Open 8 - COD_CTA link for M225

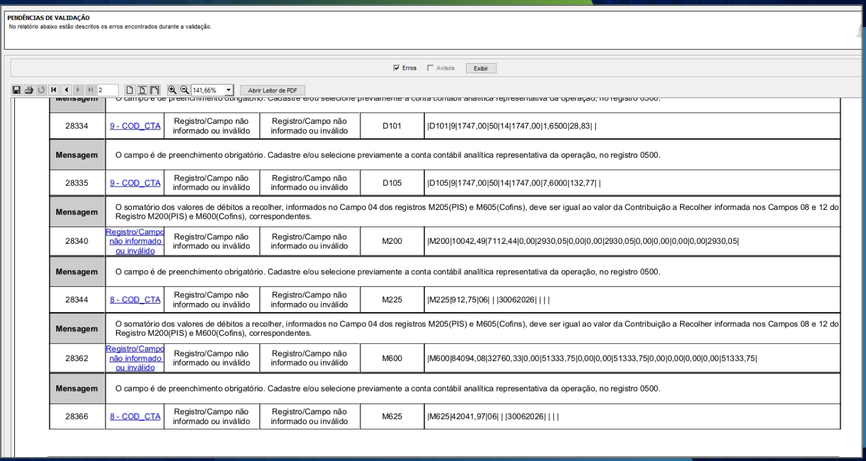pos(135,300)
